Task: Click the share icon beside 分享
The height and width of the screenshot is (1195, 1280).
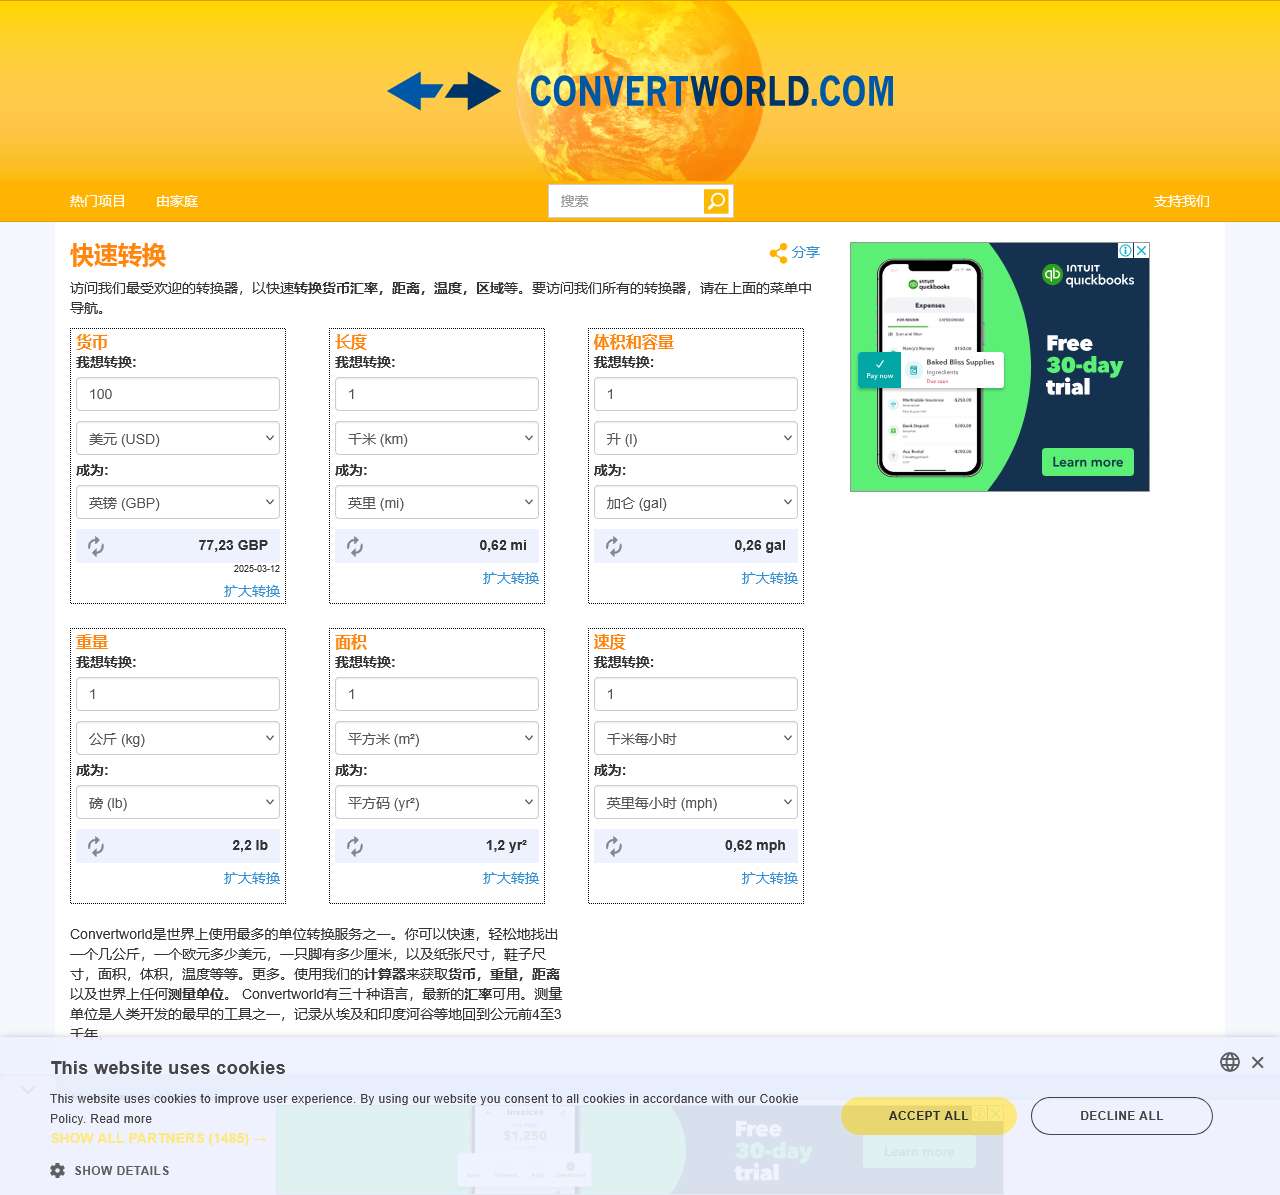Action: tap(778, 253)
